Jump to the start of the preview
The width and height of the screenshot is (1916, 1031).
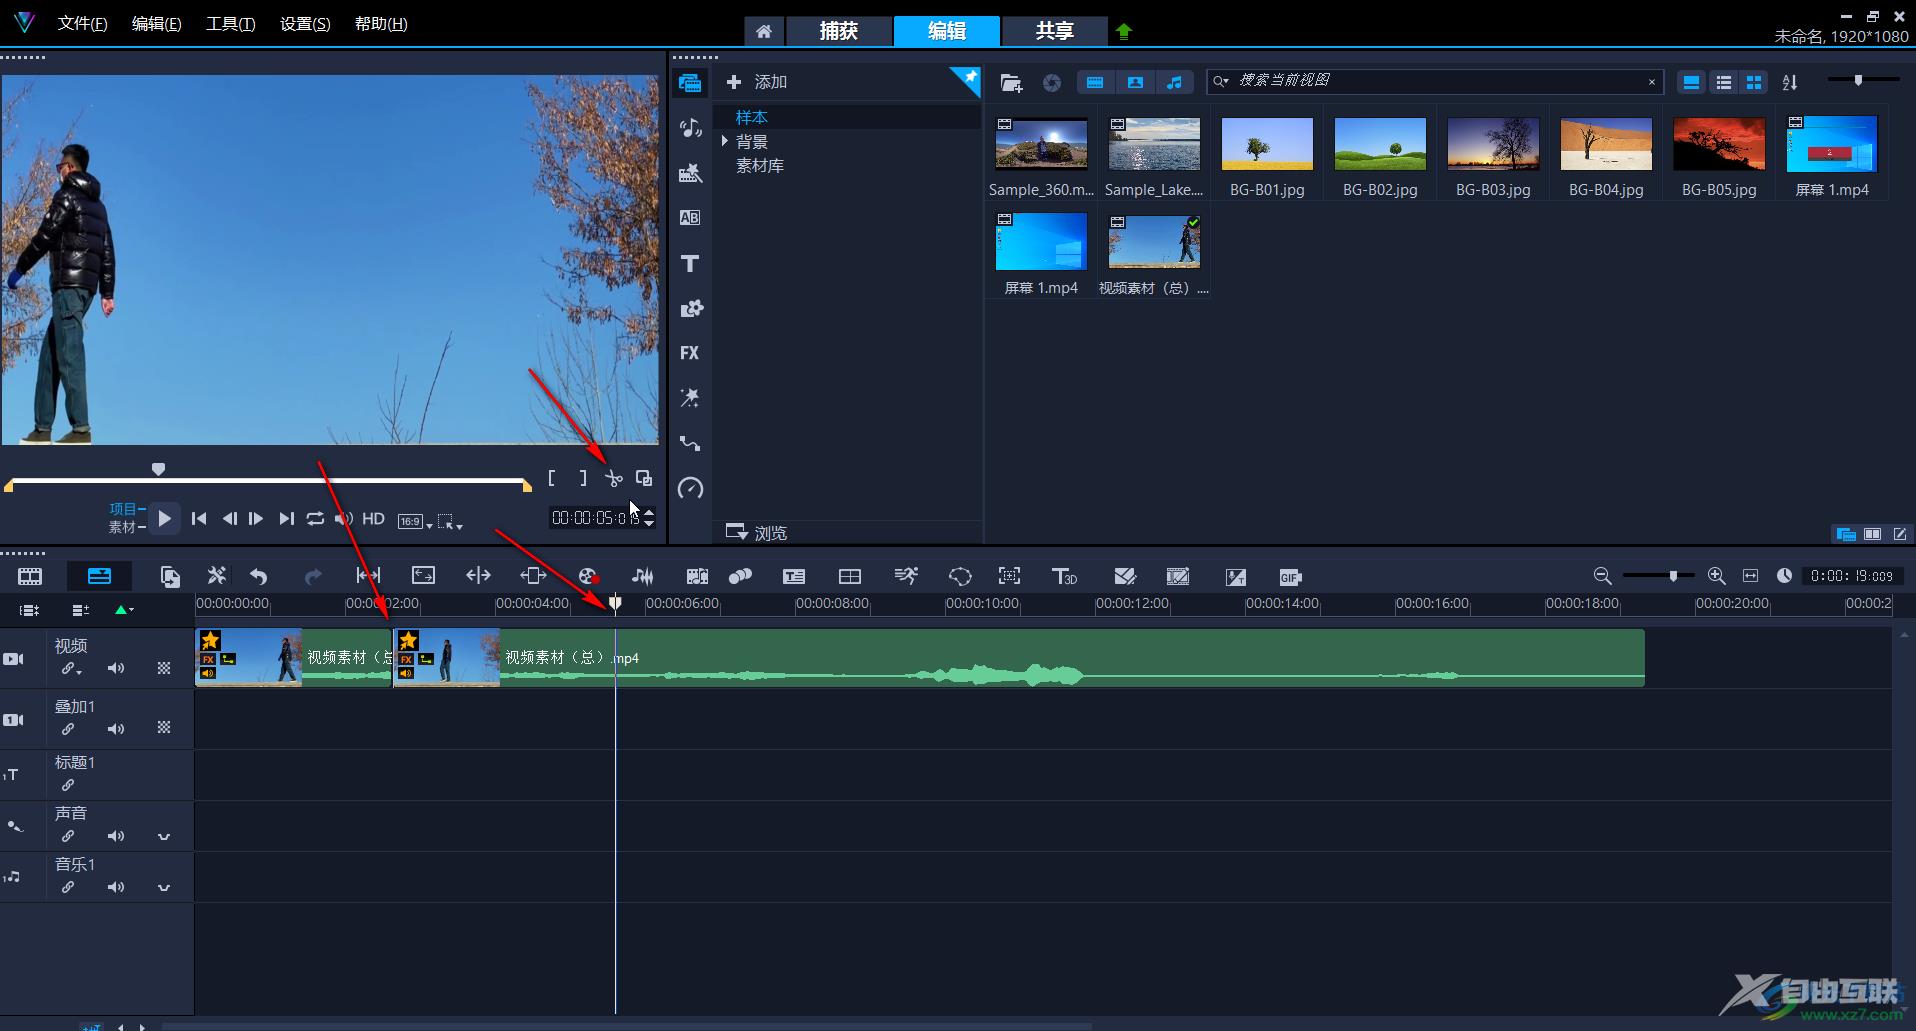point(199,518)
